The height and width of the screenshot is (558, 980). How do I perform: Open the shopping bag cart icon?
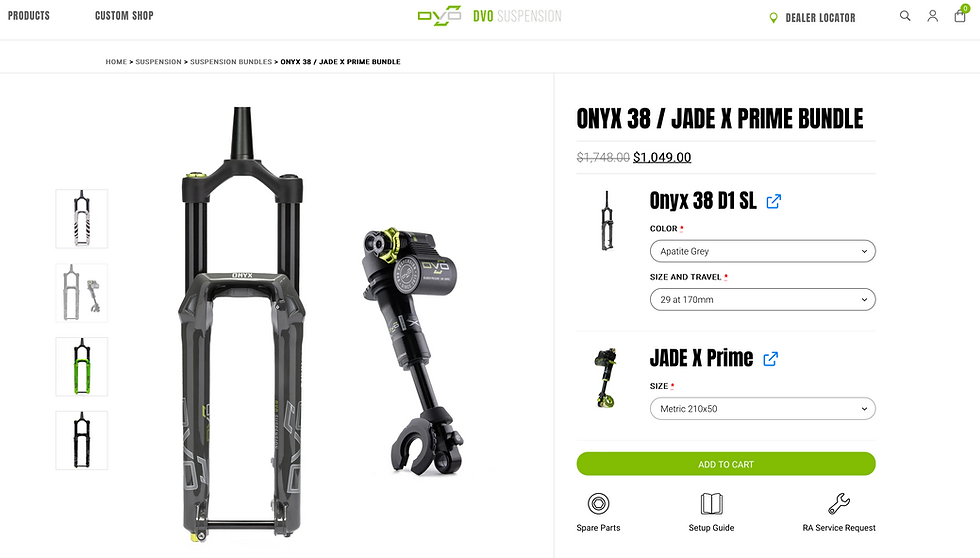(x=961, y=15)
